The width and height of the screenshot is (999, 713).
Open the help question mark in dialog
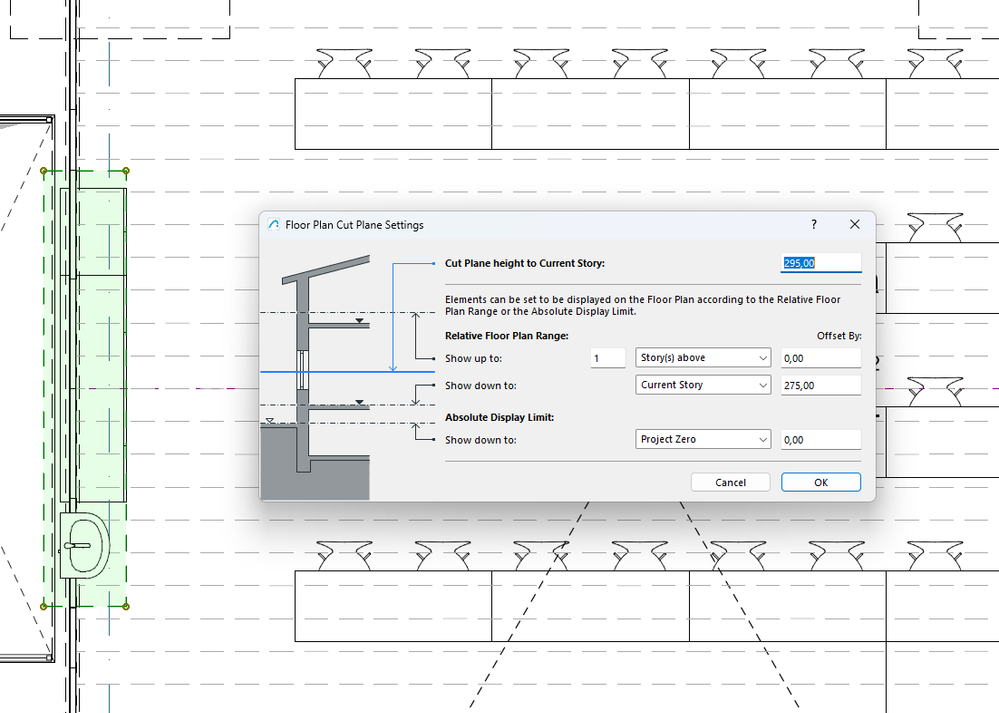814,224
